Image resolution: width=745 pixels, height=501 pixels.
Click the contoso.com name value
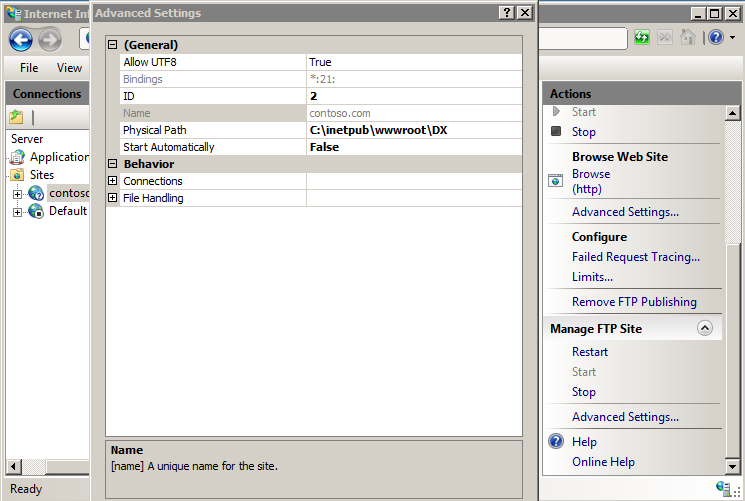pyautogui.click(x=340, y=113)
